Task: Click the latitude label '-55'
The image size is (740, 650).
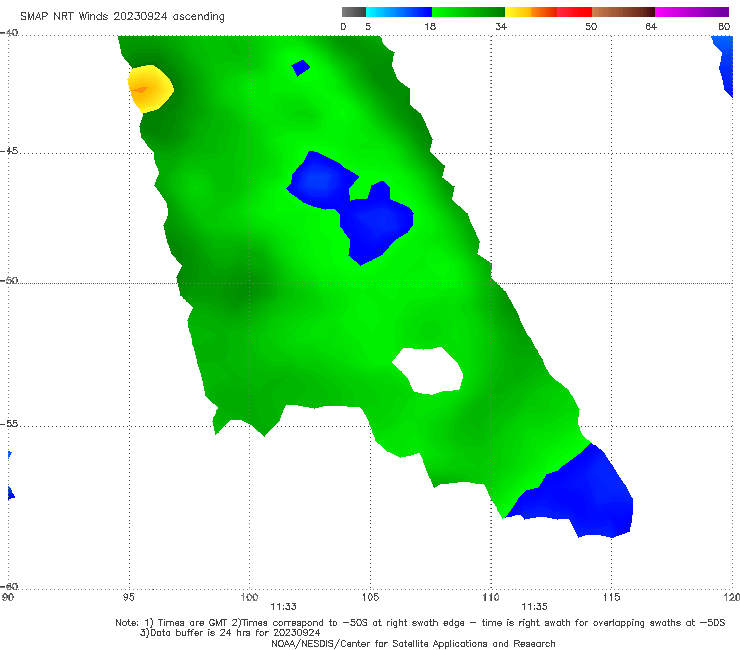Action: pos(9,424)
